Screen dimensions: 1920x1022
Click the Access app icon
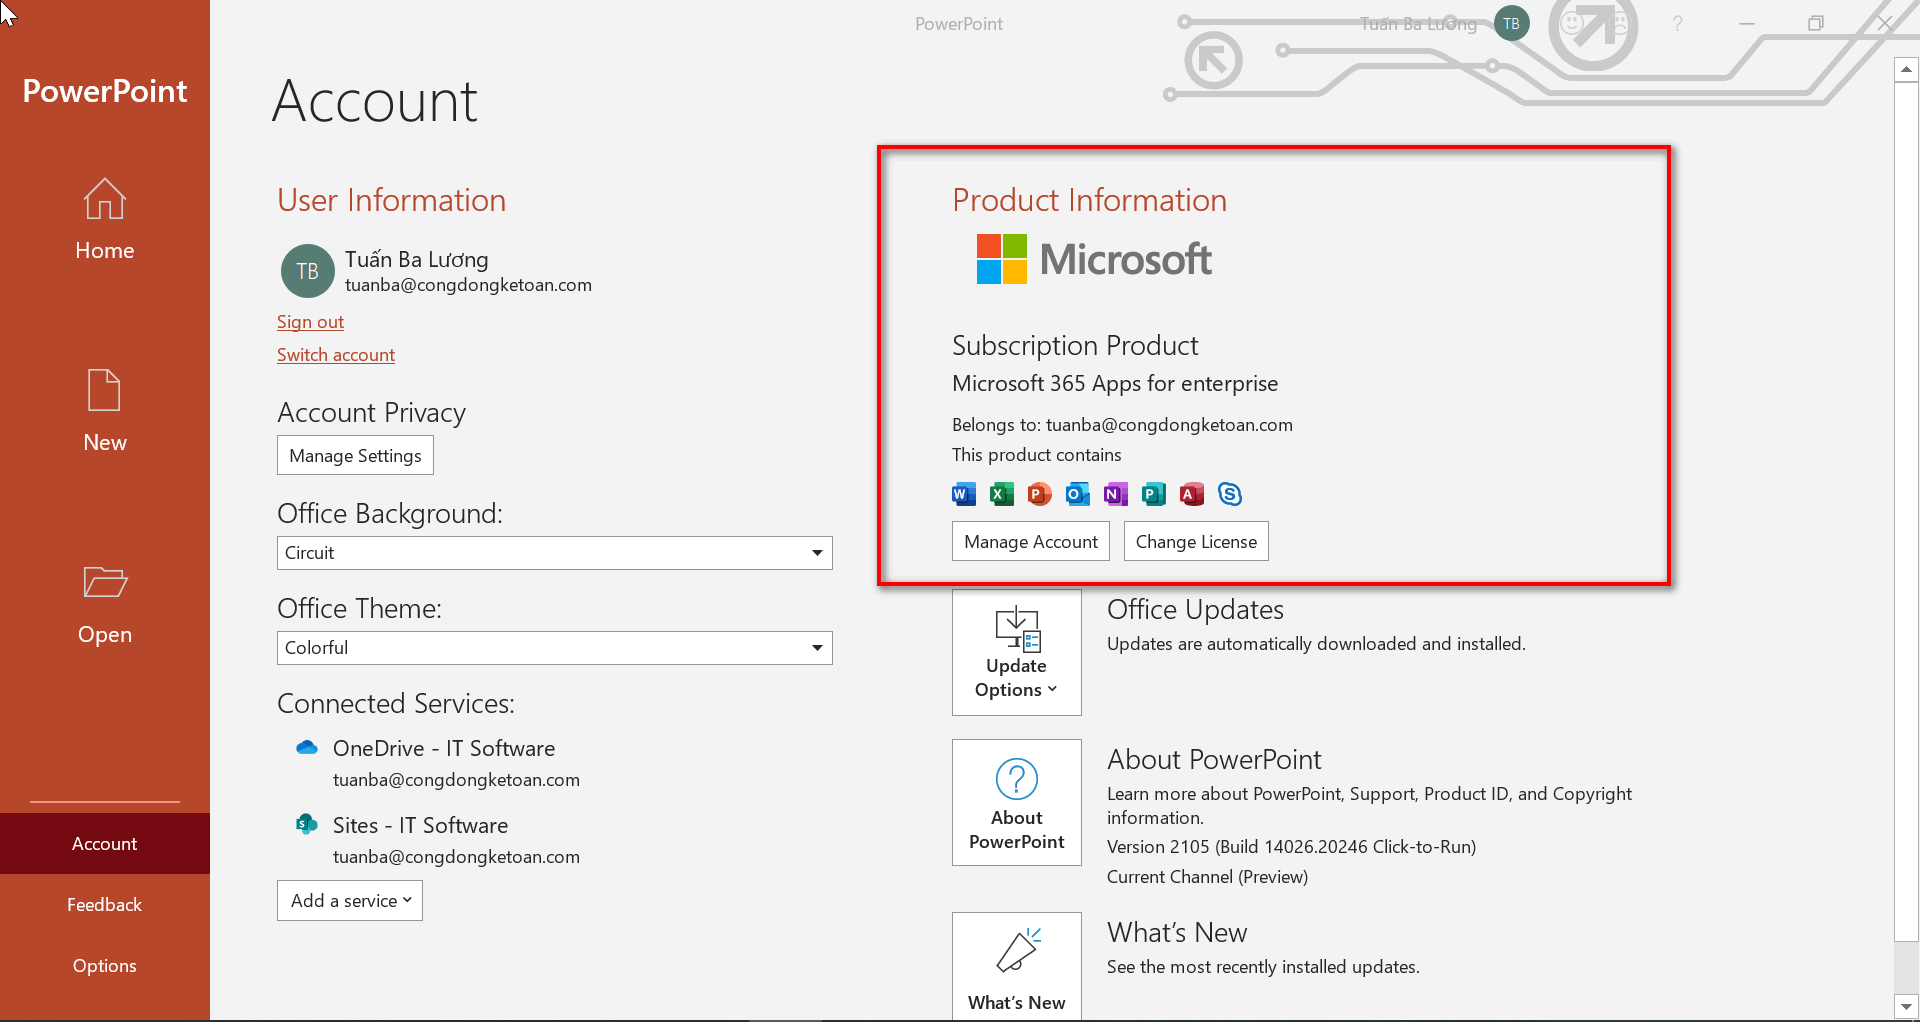(1192, 494)
